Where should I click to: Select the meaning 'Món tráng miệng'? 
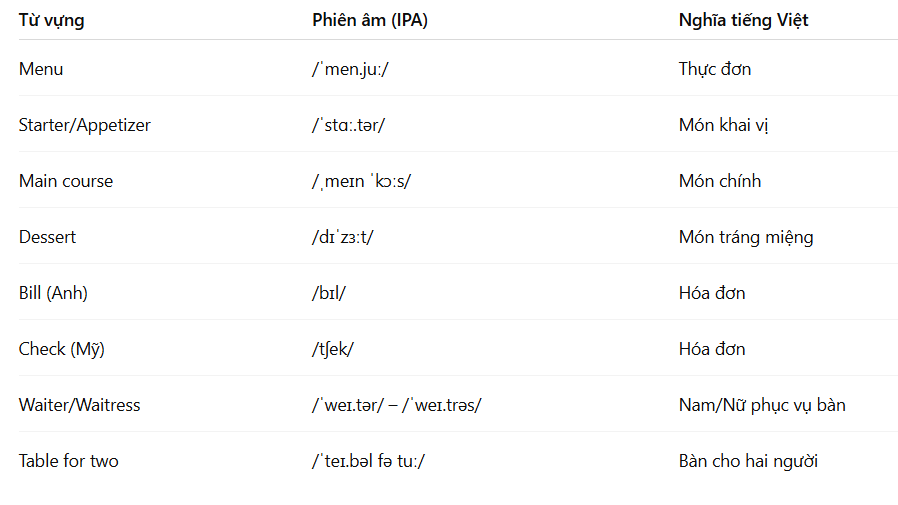[x=746, y=238]
